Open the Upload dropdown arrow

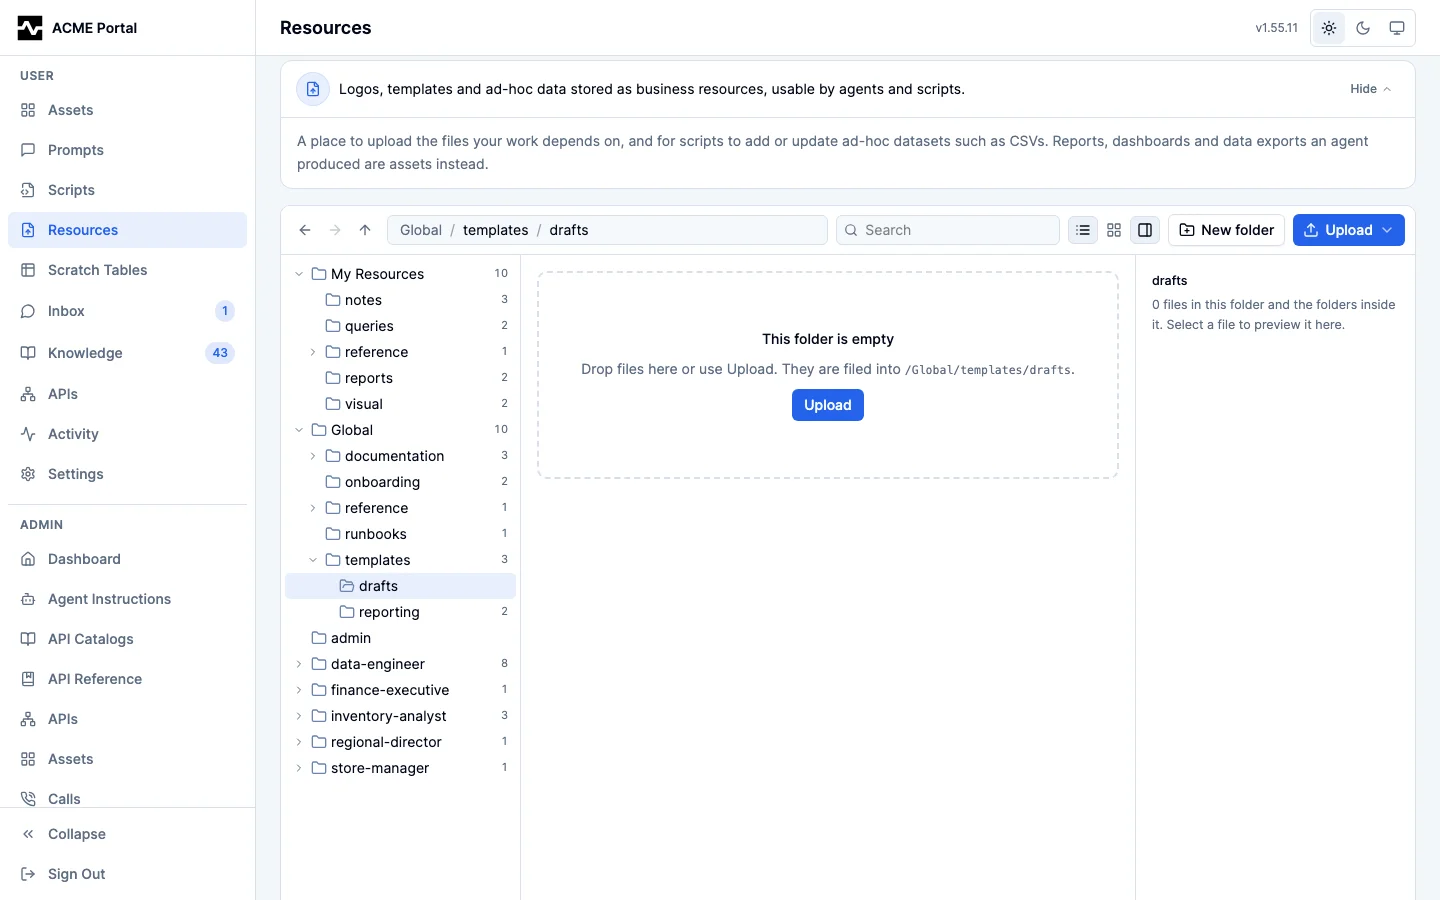click(x=1387, y=230)
